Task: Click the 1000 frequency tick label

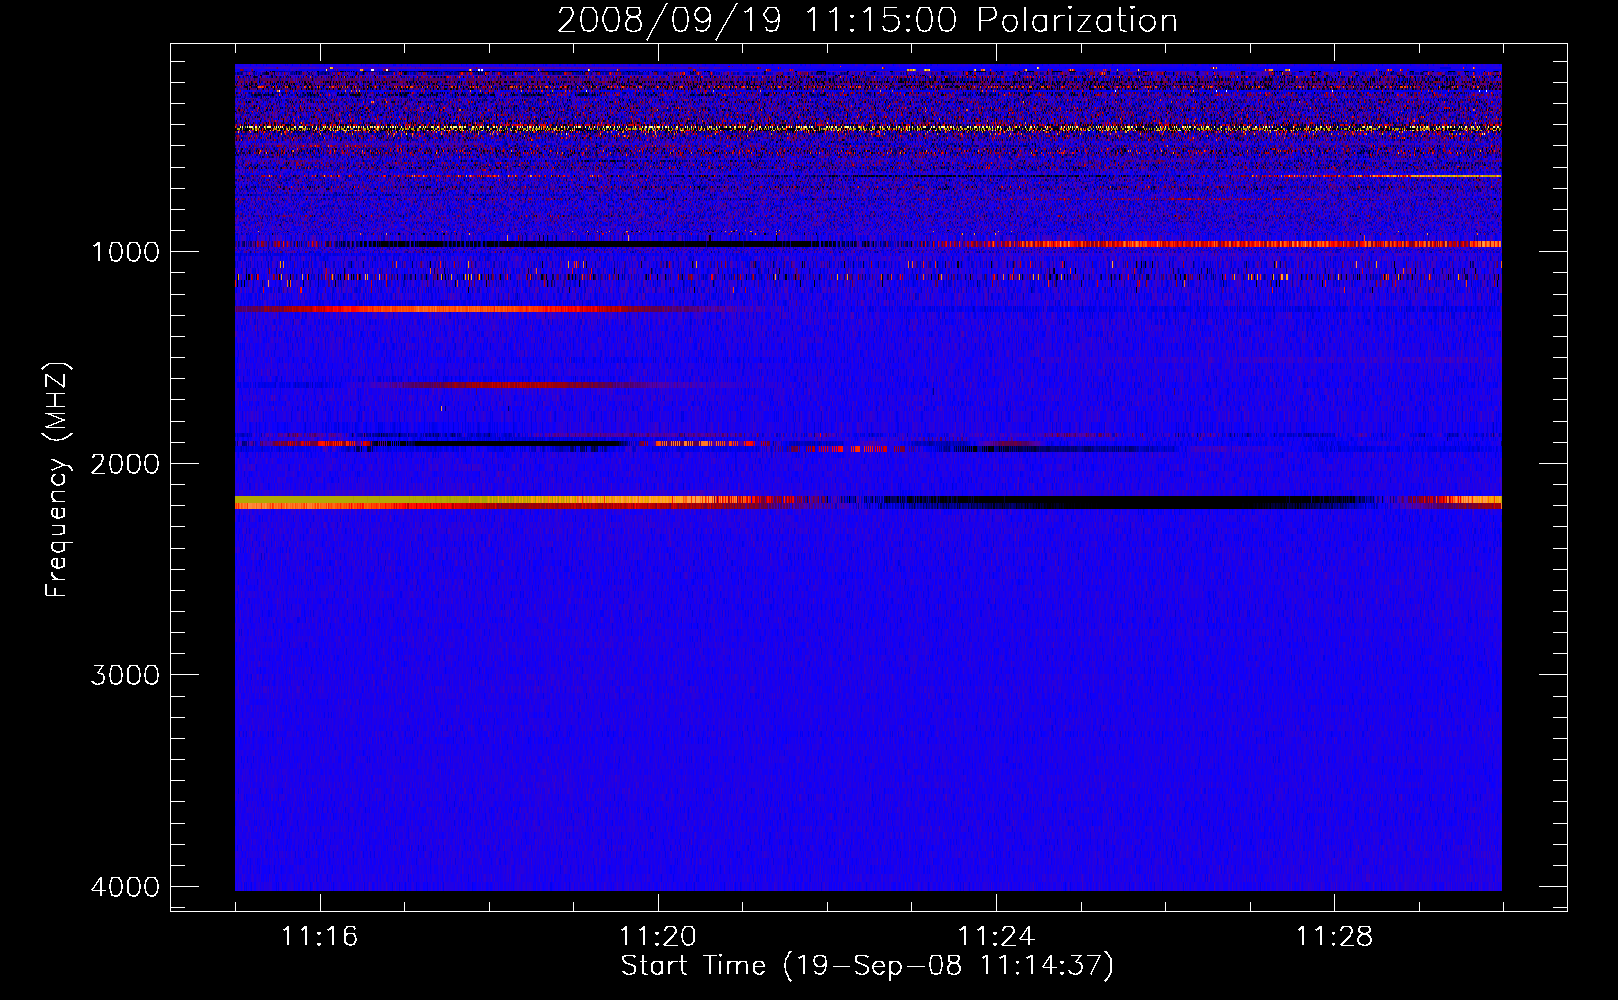Action: tap(125, 251)
